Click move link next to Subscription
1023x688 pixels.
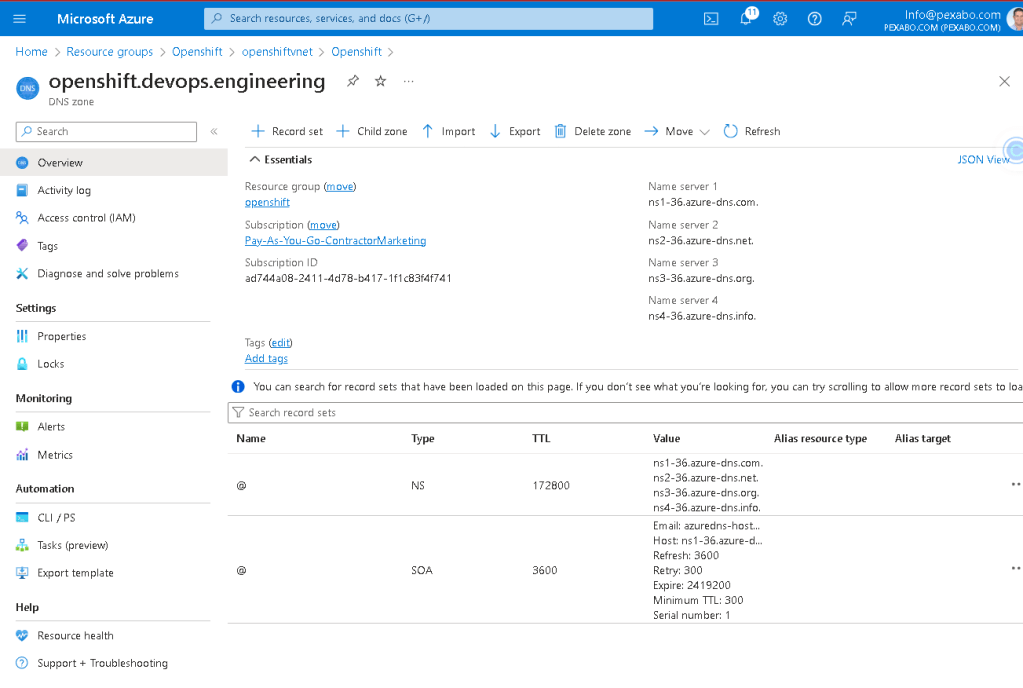click(x=324, y=225)
